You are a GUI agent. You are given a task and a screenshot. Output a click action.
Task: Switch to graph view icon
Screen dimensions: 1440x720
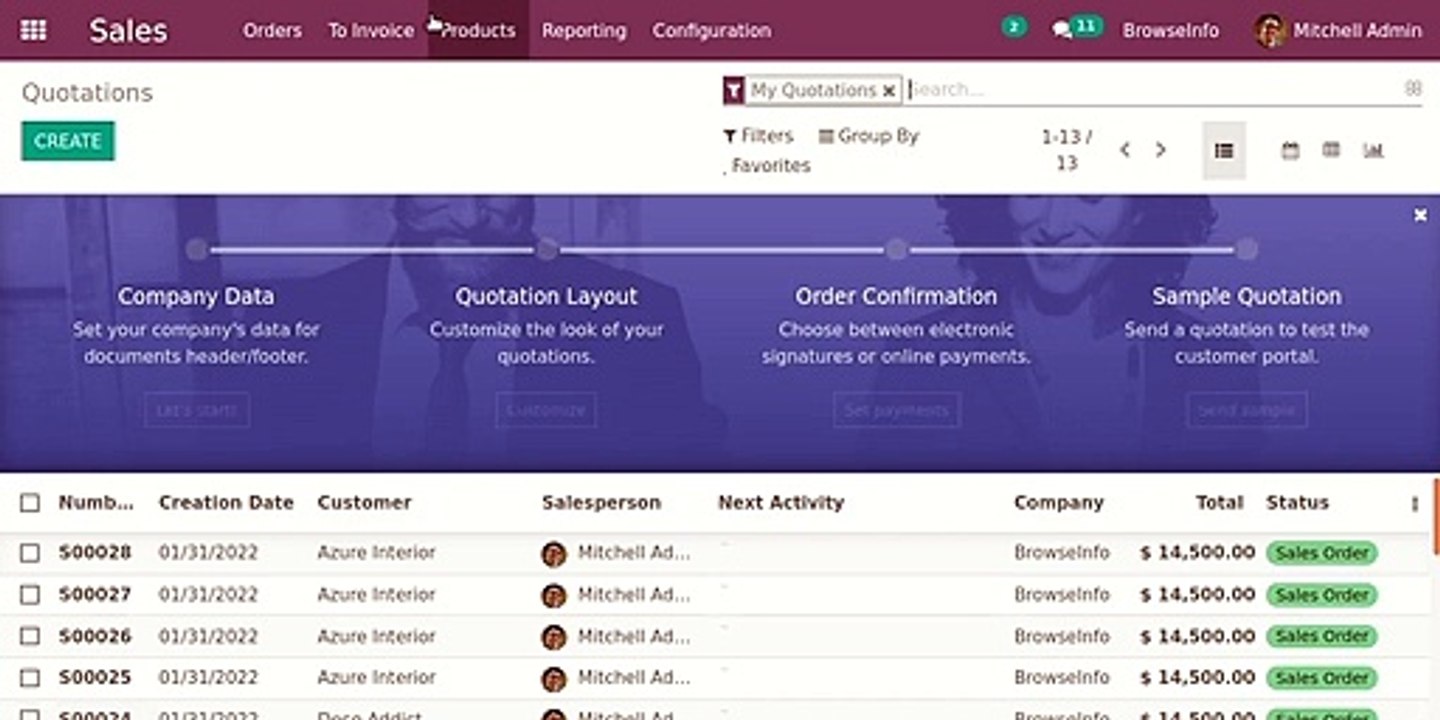click(x=1373, y=150)
